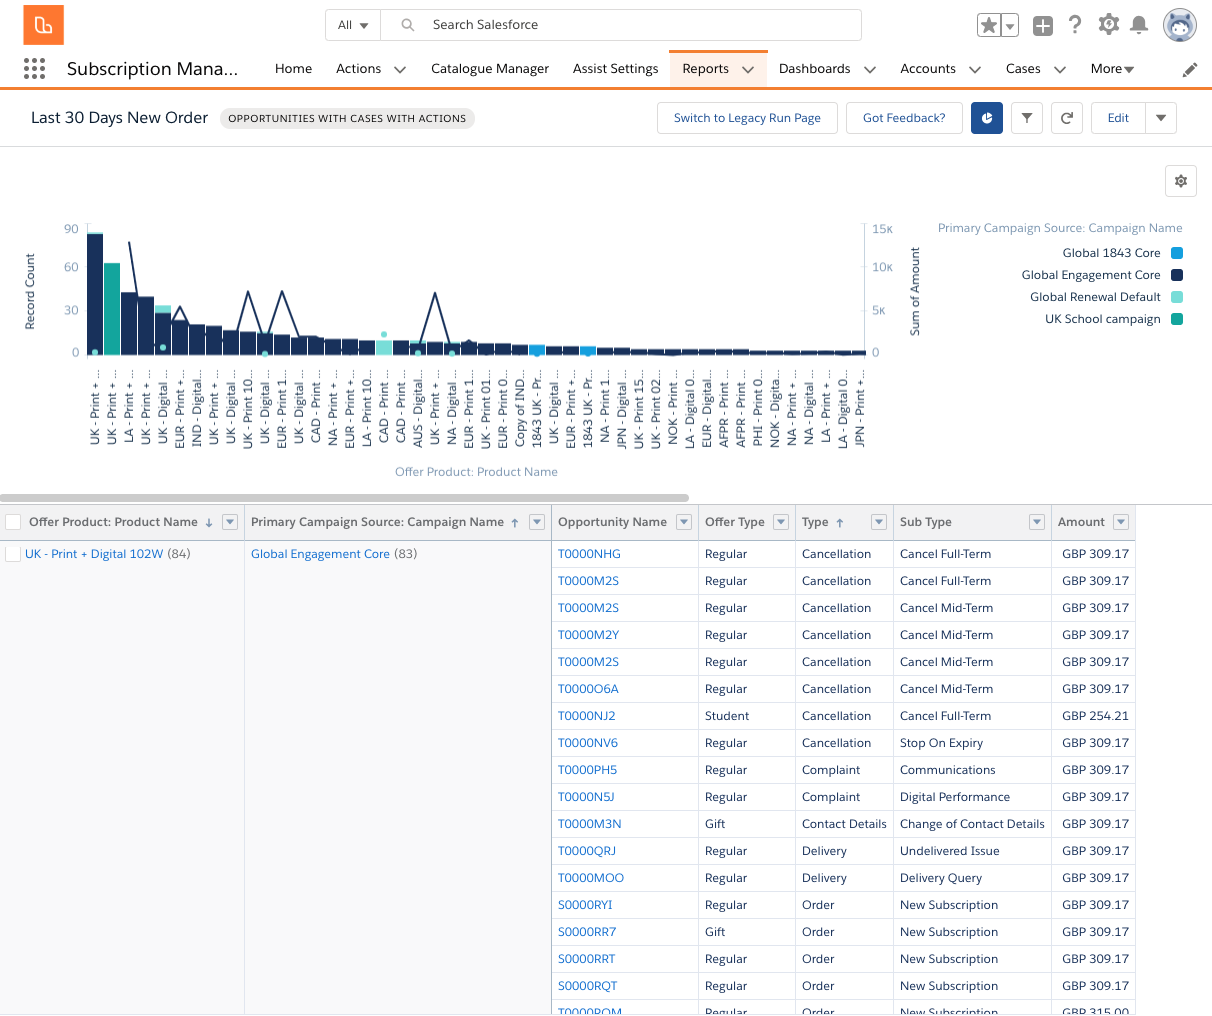The width and height of the screenshot is (1212, 1016).
Task: Click Switch to Legacy Run Page
Action: [747, 118]
